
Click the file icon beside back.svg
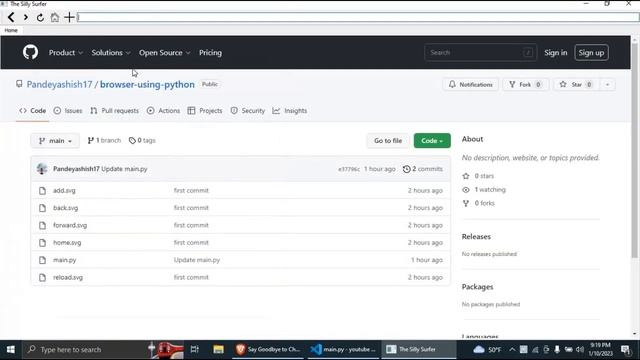42,208
